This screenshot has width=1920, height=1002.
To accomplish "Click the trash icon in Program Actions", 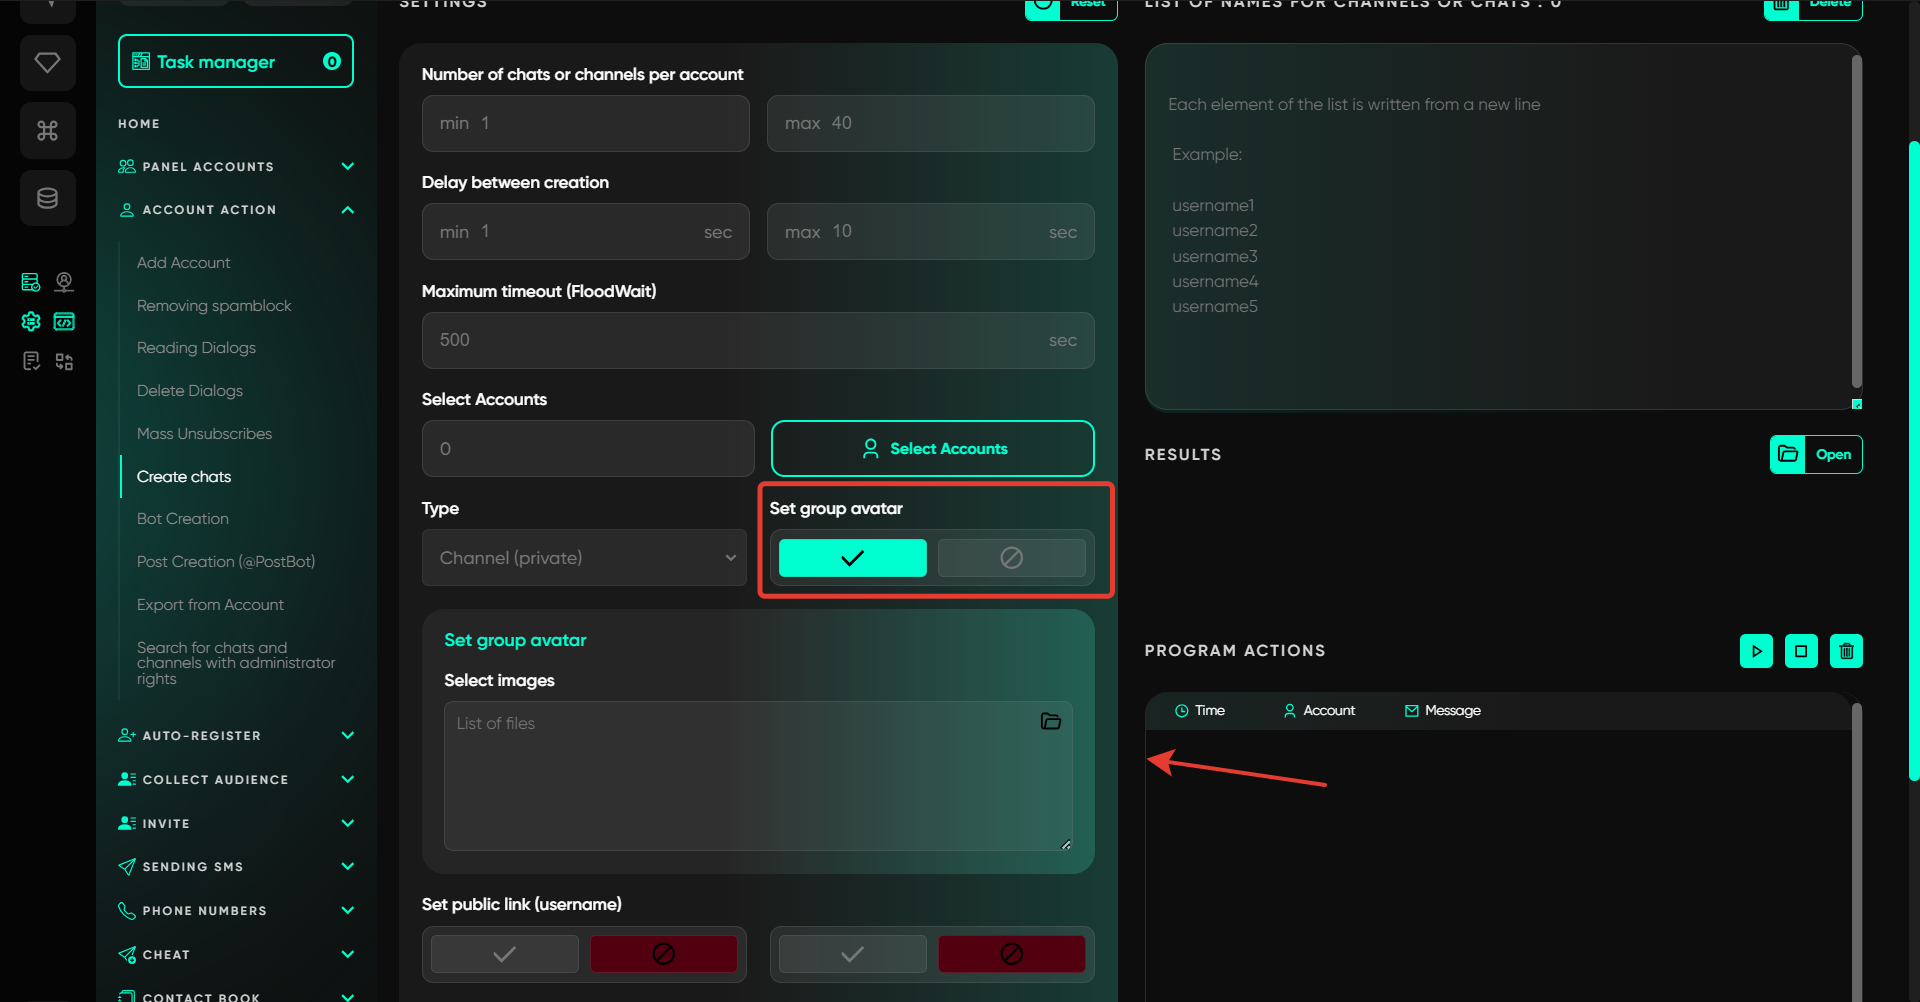I will [x=1846, y=651].
